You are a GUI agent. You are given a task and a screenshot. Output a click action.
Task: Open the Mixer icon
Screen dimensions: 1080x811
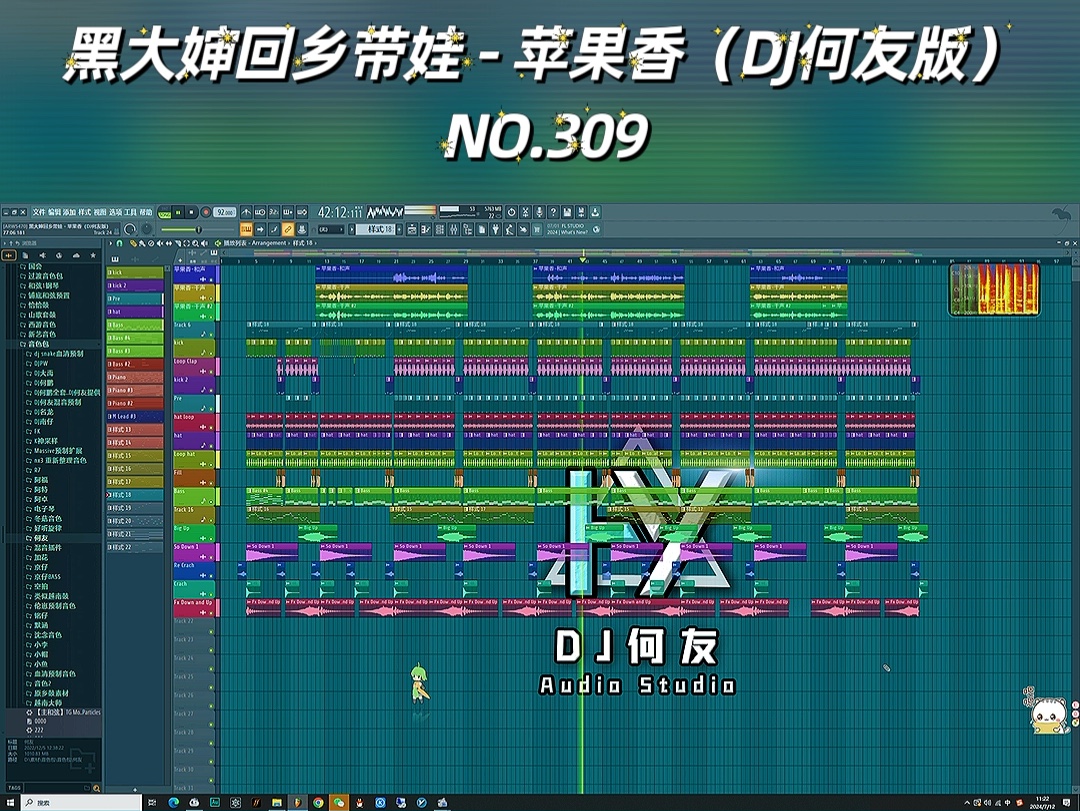(453, 229)
